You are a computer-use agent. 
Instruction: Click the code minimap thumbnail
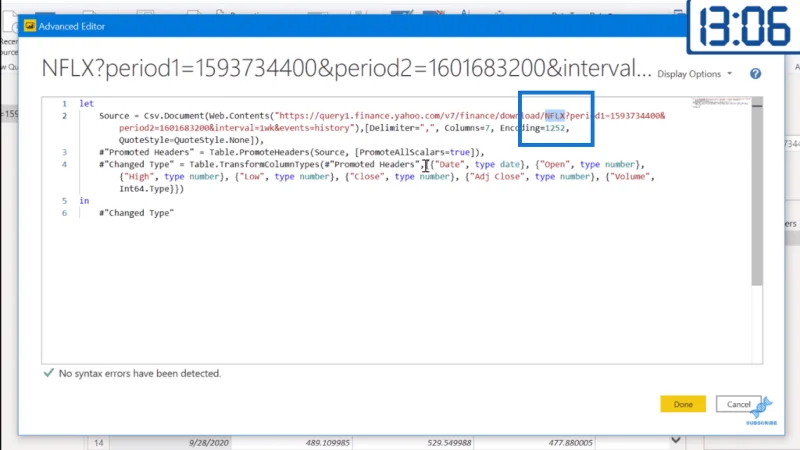[721, 103]
